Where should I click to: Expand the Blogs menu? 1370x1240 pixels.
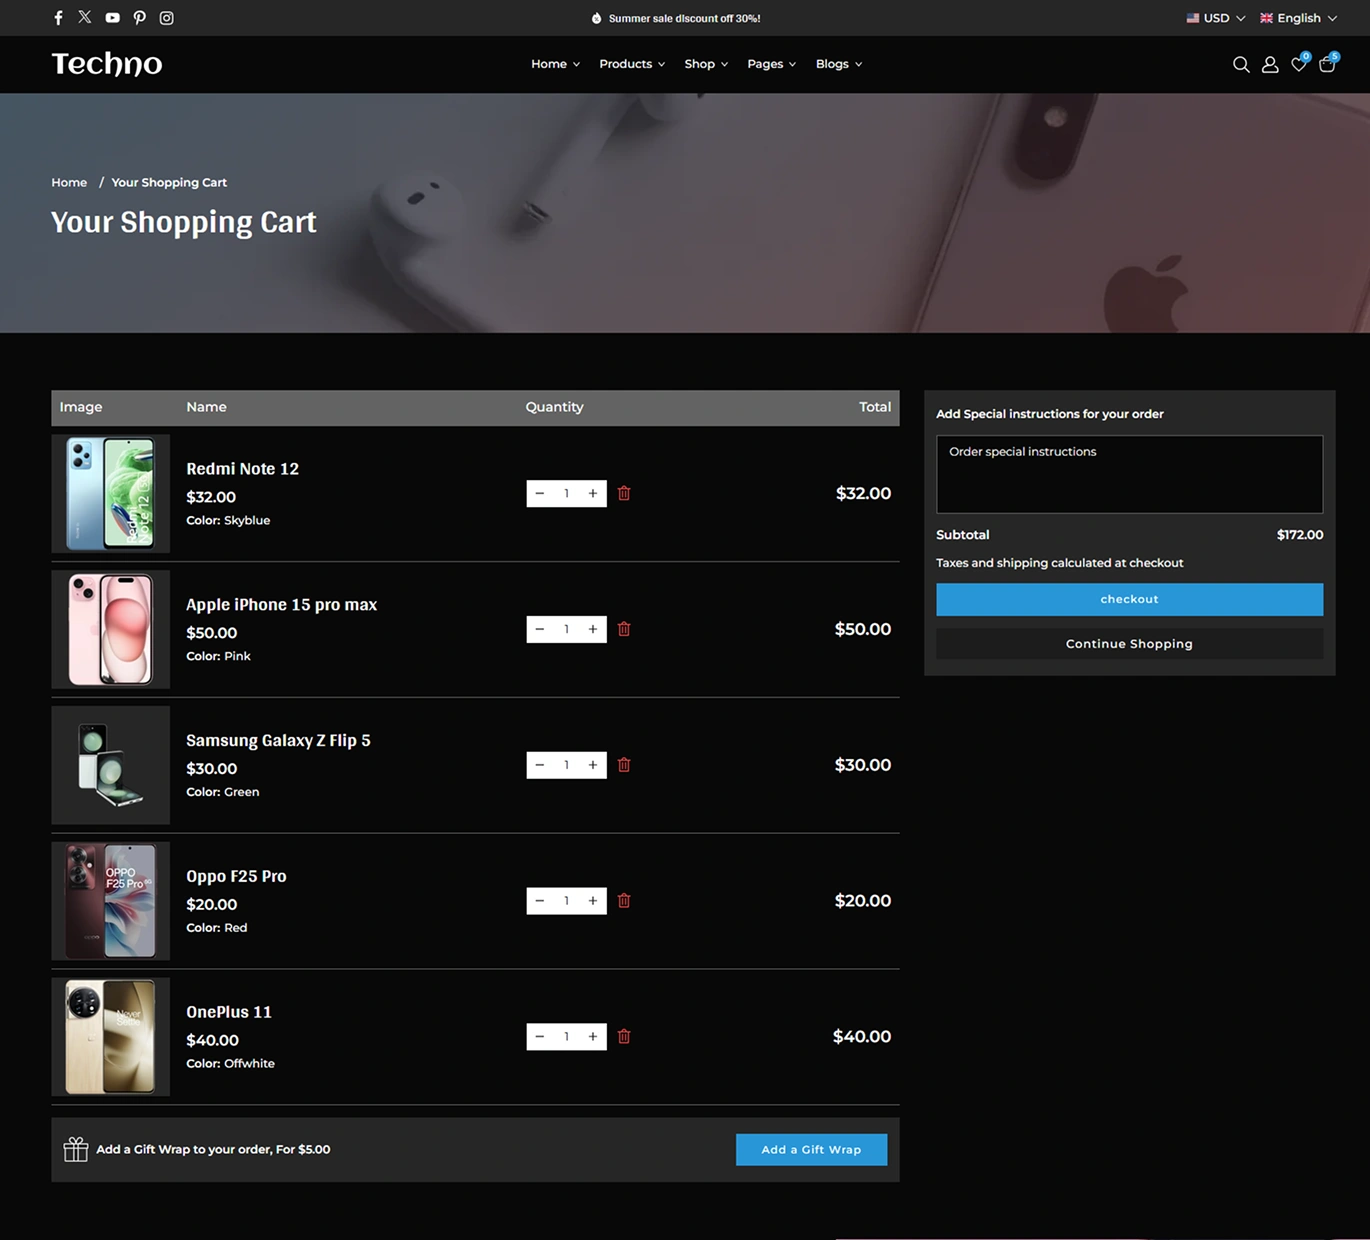(839, 64)
